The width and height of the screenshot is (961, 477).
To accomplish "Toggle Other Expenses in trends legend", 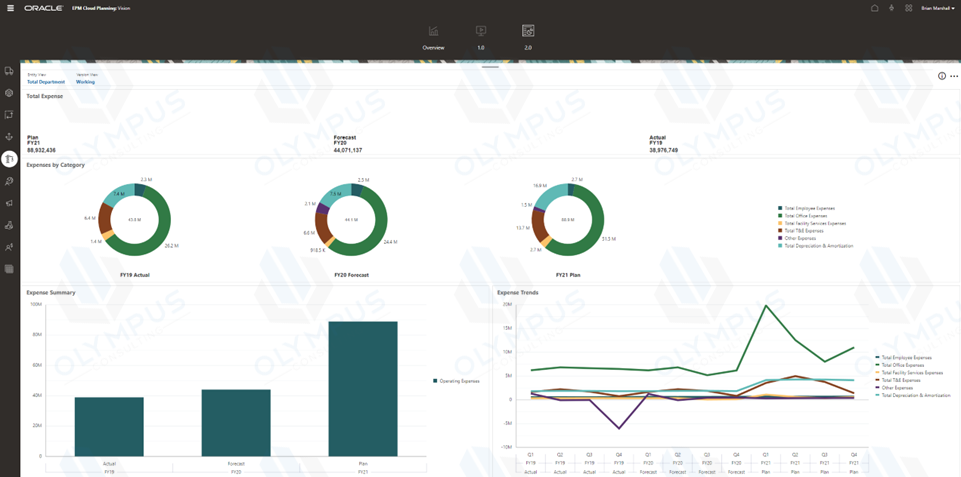I will point(894,387).
